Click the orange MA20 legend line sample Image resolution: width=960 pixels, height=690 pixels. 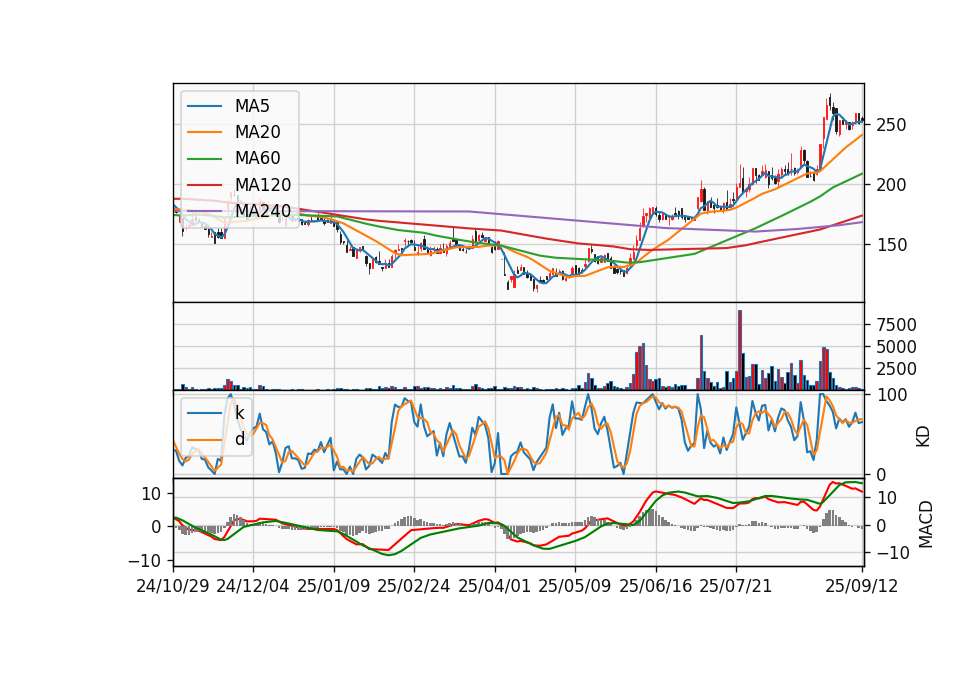click(x=204, y=132)
